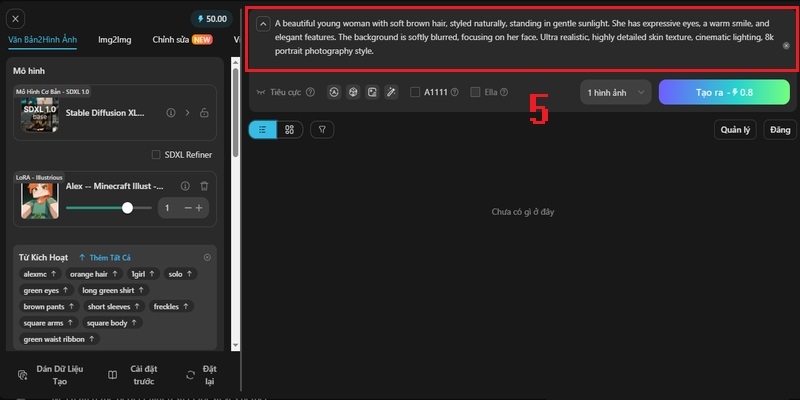The width and height of the screenshot is (800, 400).
Task: Click the Tạo ra generate button
Action: click(x=724, y=92)
